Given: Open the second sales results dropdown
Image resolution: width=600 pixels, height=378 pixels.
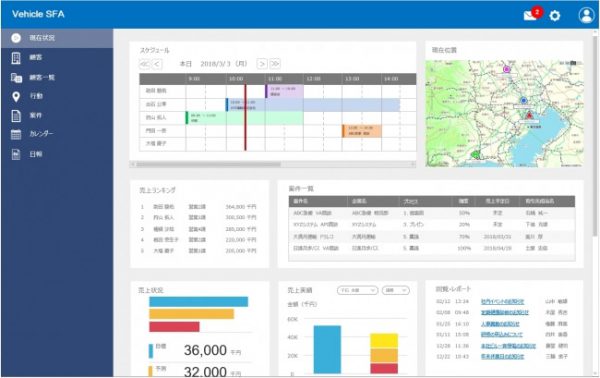Looking at the screenshot, I should click(396, 290).
